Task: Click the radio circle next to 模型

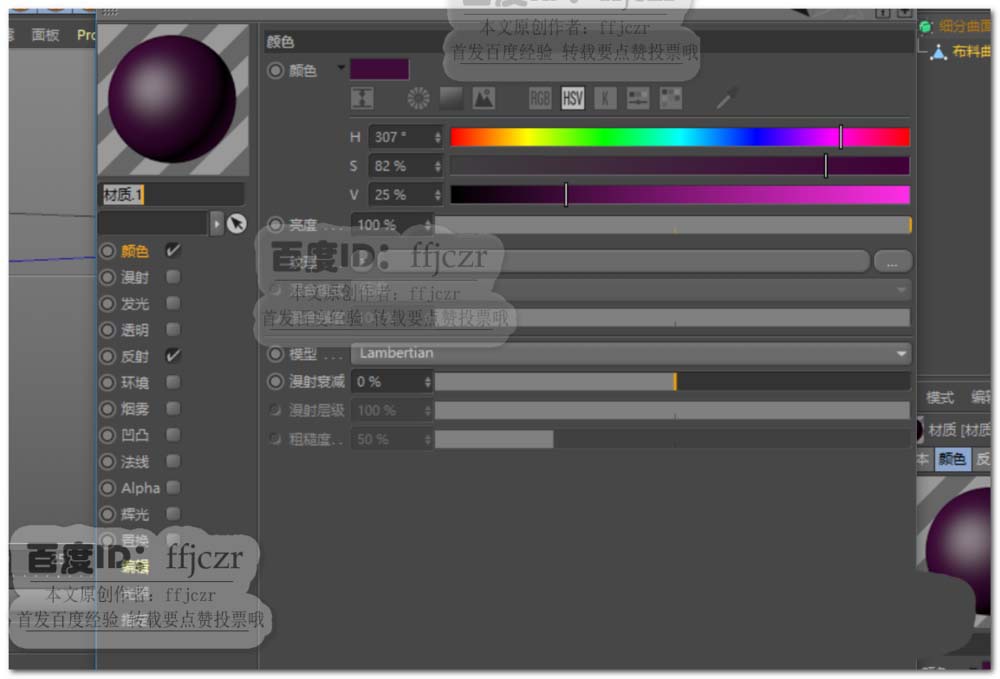Action: pyautogui.click(x=276, y=353)
